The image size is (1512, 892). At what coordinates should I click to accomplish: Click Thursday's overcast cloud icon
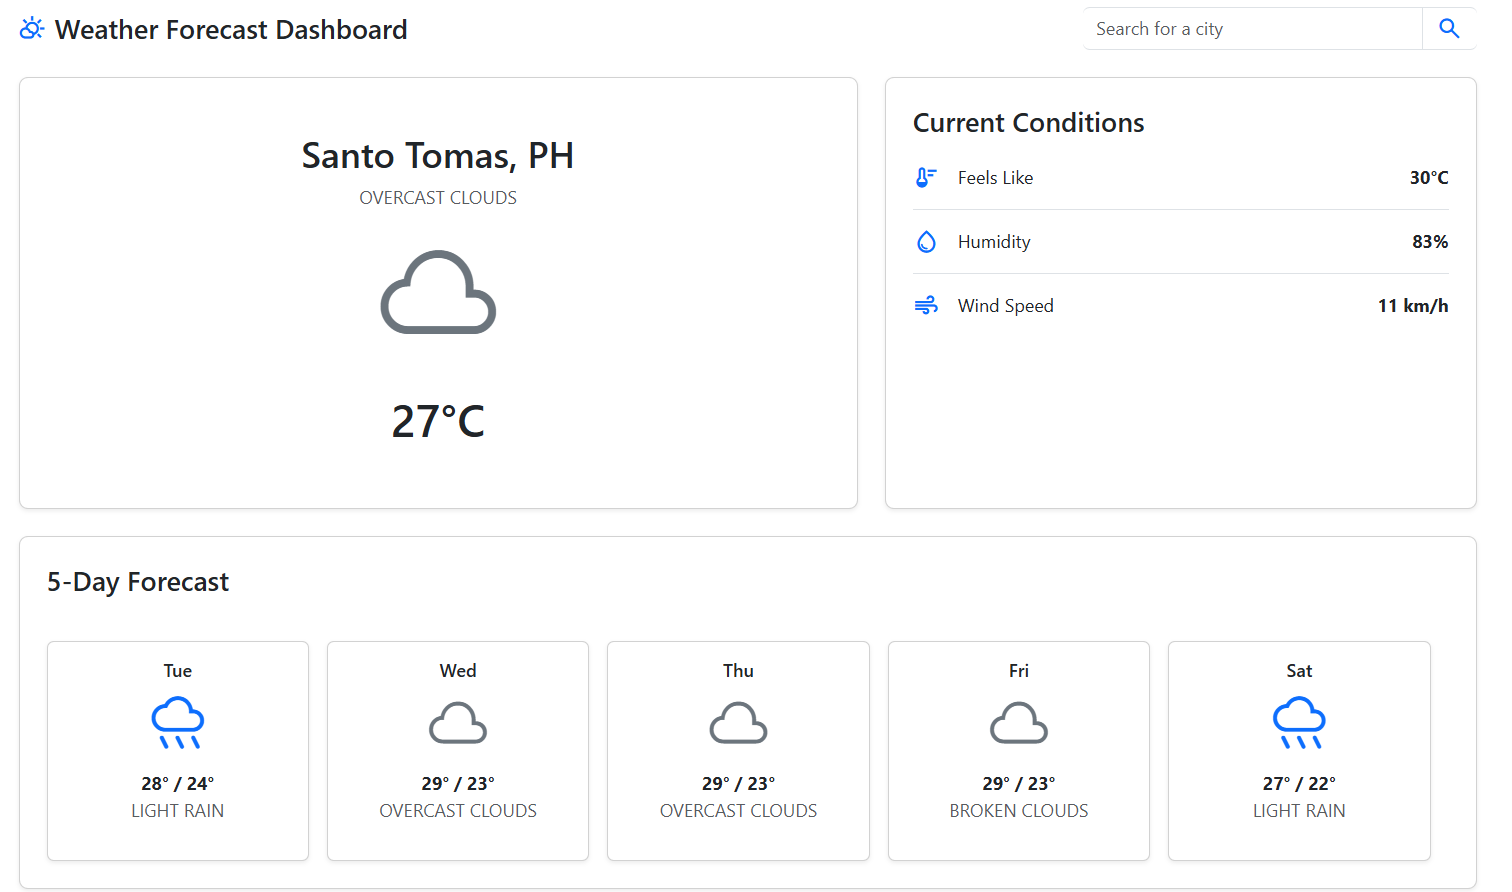[x=738, y=723]
